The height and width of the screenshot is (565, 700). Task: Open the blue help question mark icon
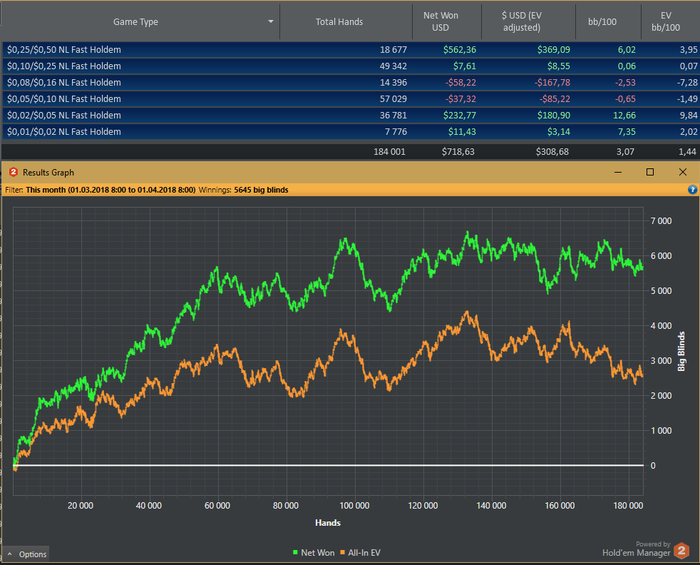(x=692, y=189)
